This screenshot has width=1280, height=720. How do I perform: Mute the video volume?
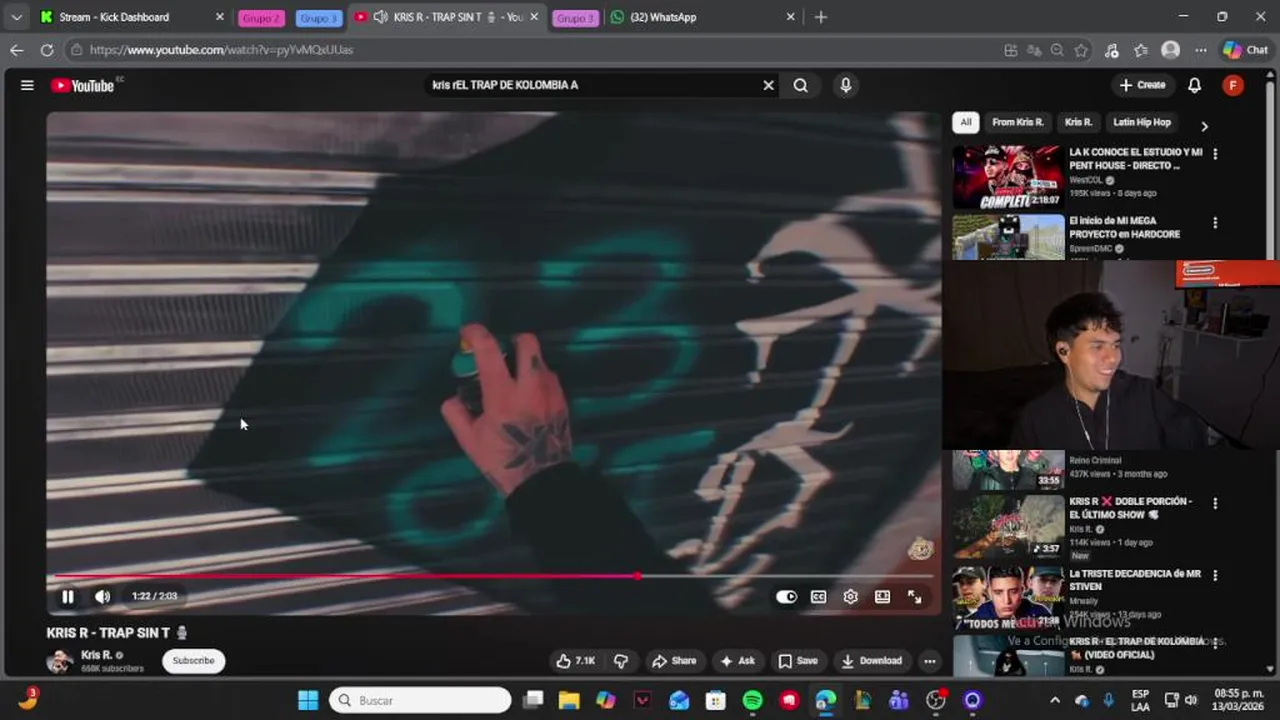[102, 597]
